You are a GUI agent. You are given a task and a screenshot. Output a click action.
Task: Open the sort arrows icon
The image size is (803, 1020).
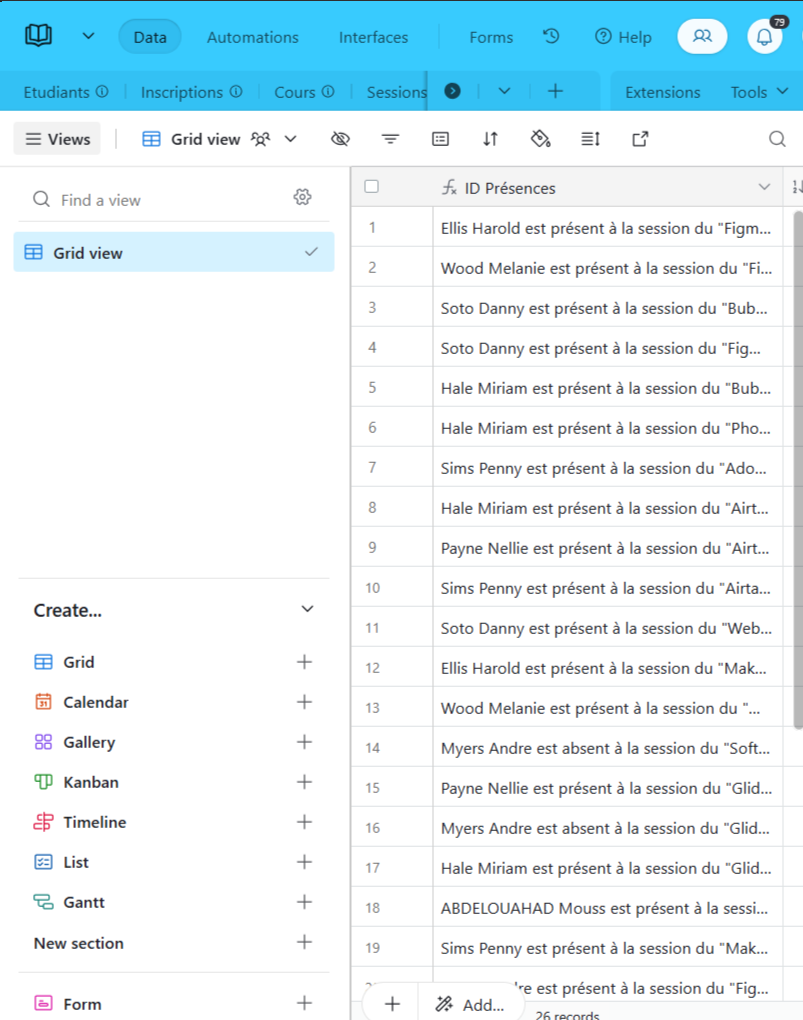491,139
